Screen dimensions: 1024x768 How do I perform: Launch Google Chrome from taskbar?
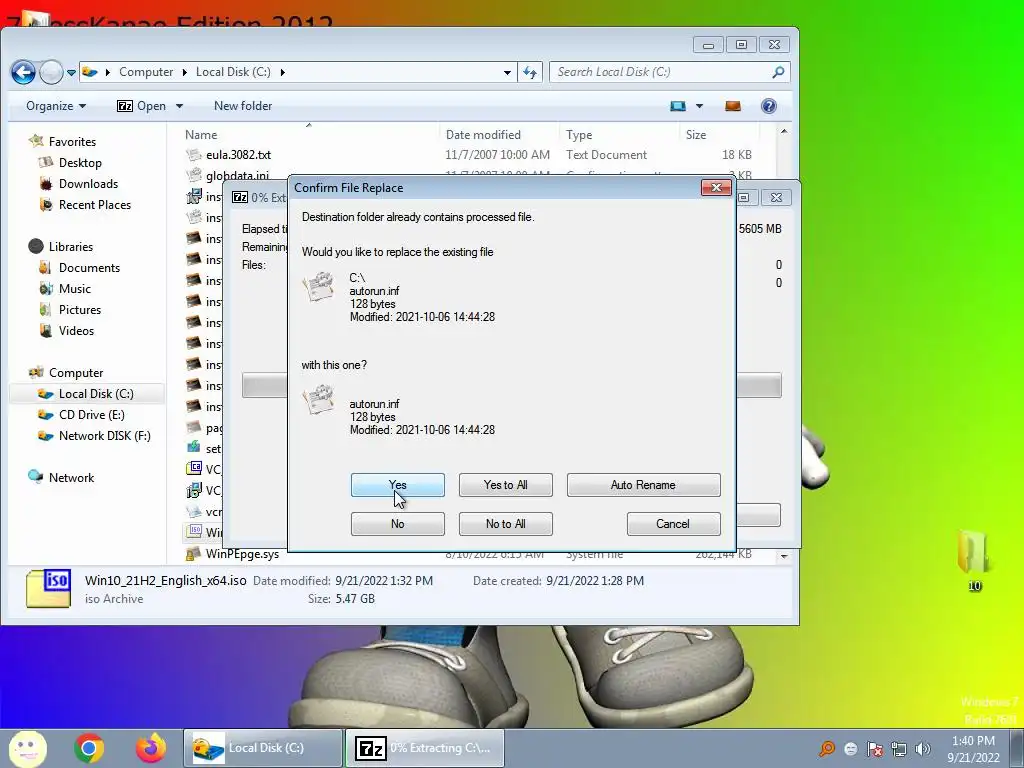coord(89,748)
